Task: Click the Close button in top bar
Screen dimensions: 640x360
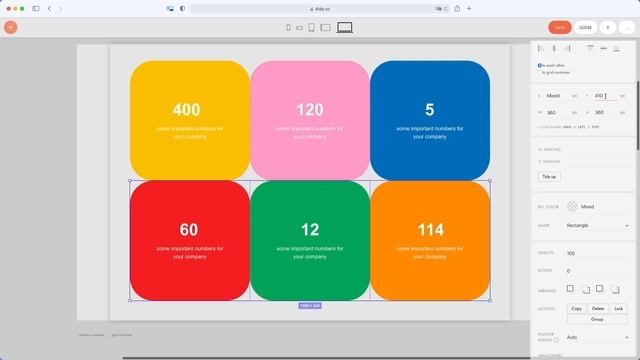Action: click(585, 27)
